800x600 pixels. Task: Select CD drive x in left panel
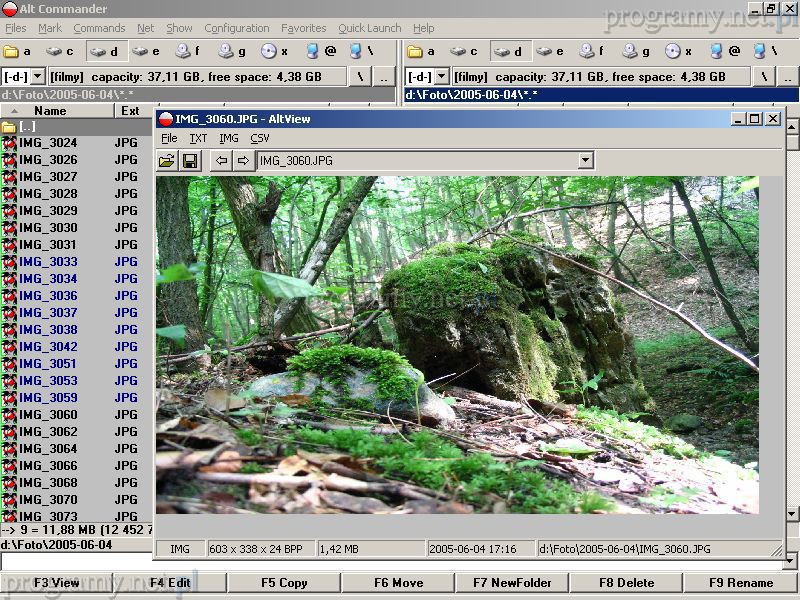click(275, 51)
